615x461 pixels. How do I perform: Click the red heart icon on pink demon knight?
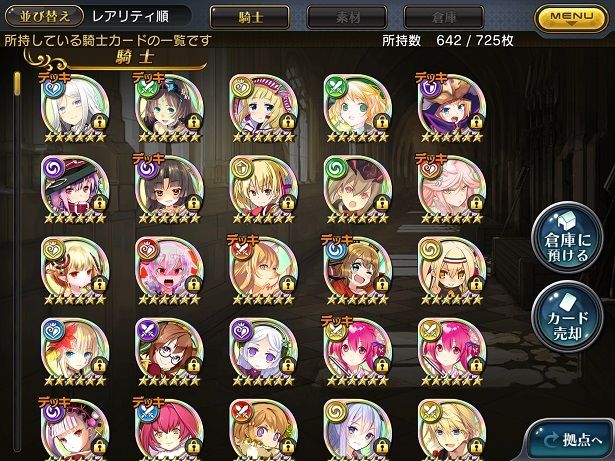coord(147,250)
